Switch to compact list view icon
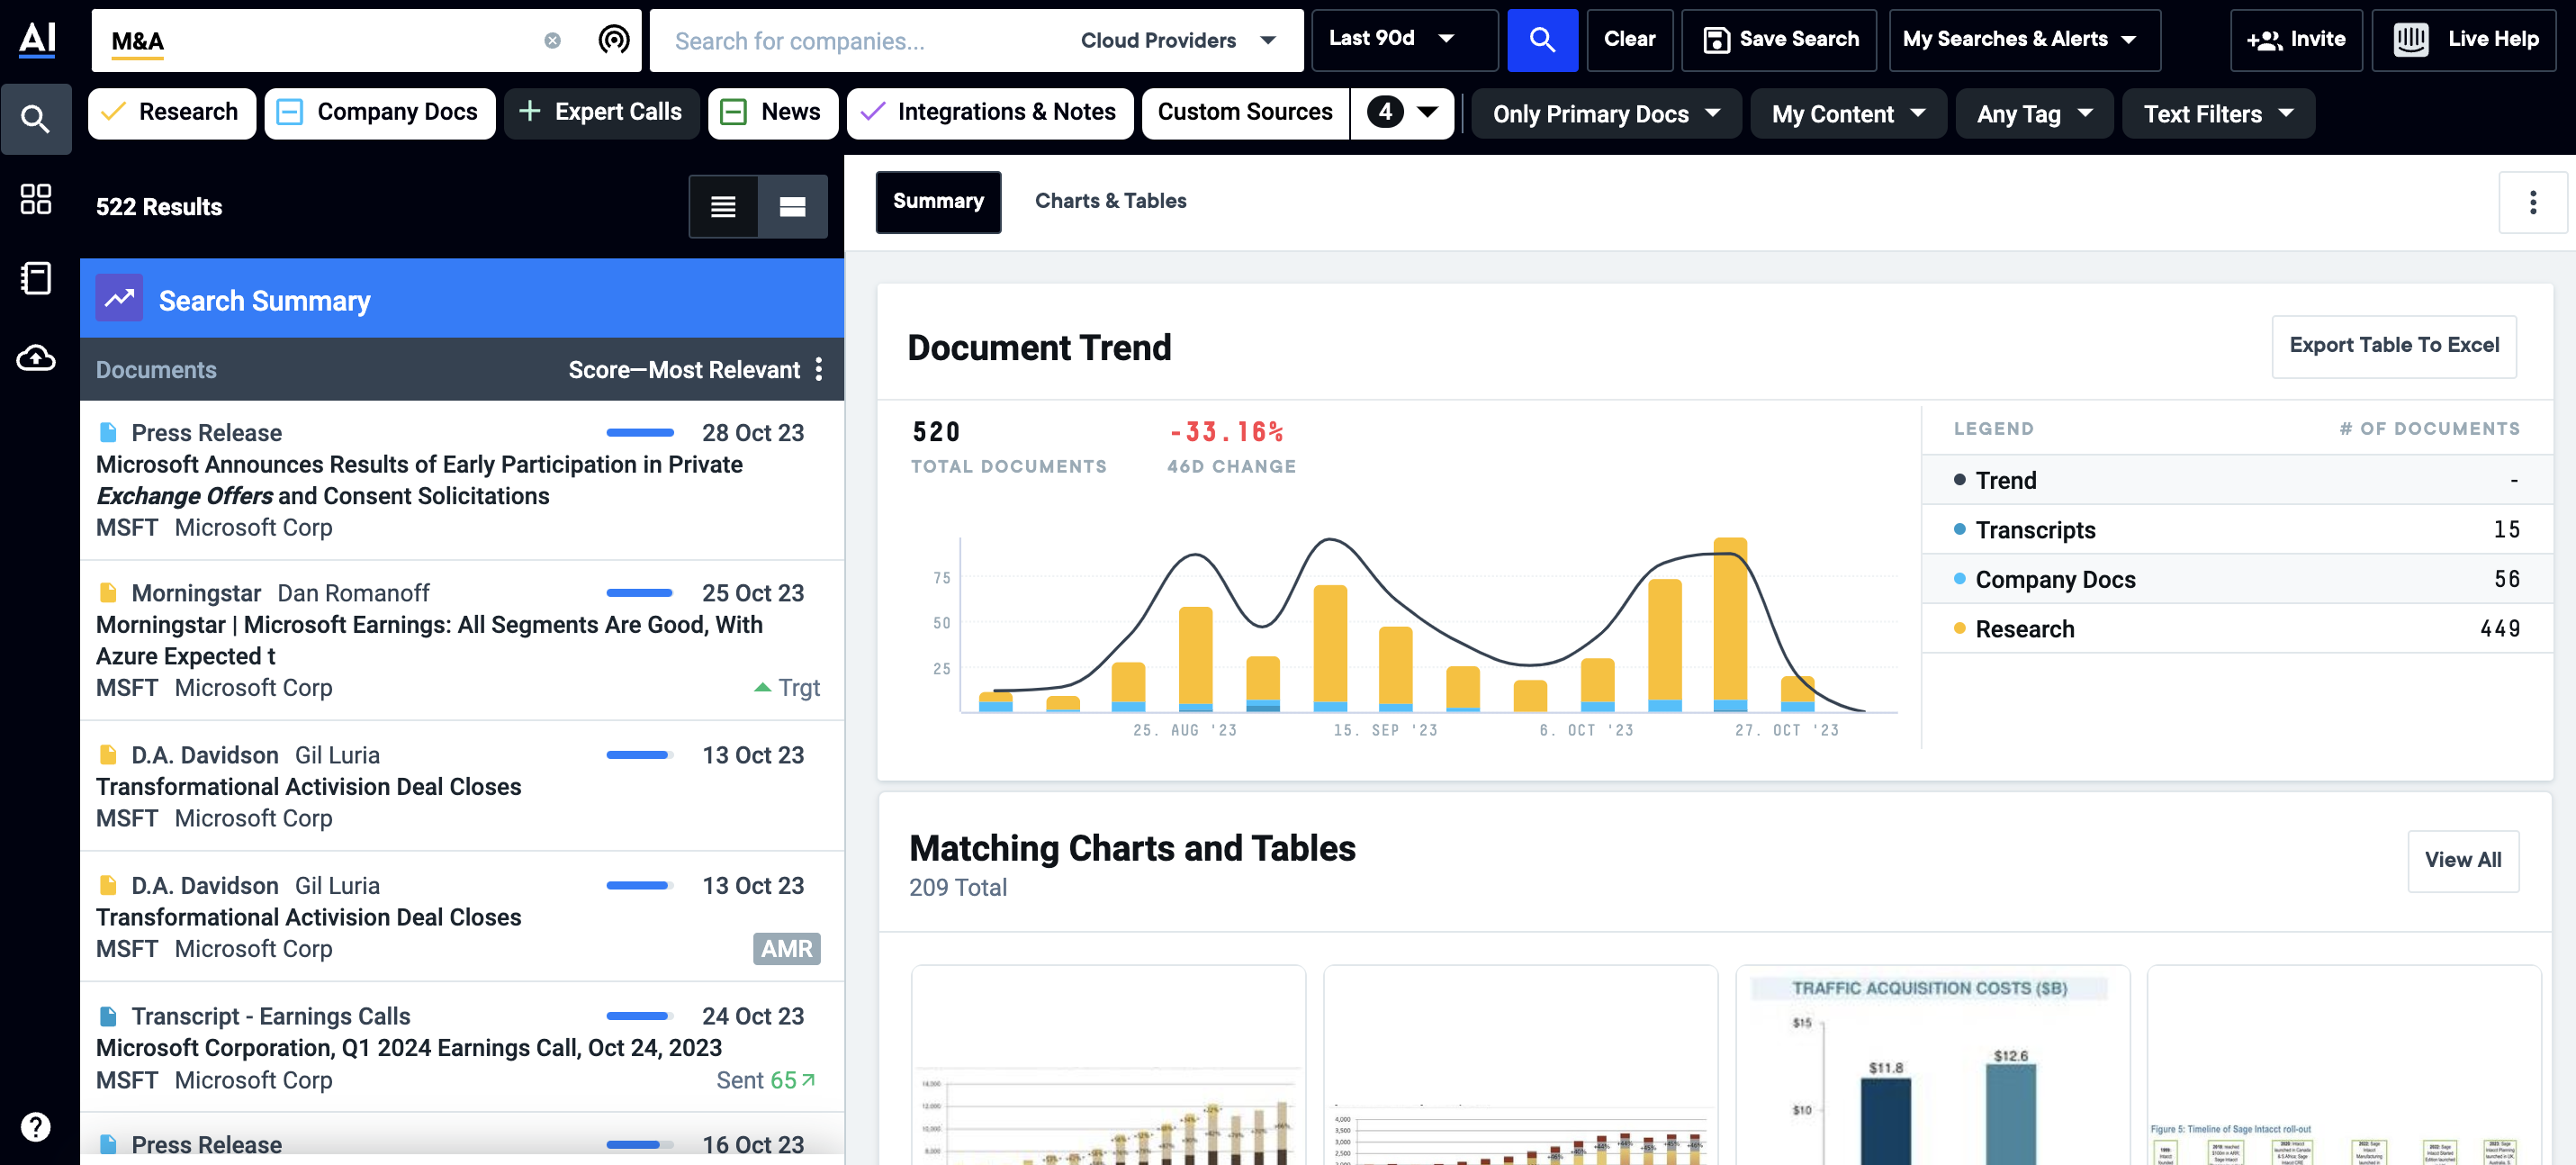This screenshot has width=2576, height=1165. click(723, 207)
